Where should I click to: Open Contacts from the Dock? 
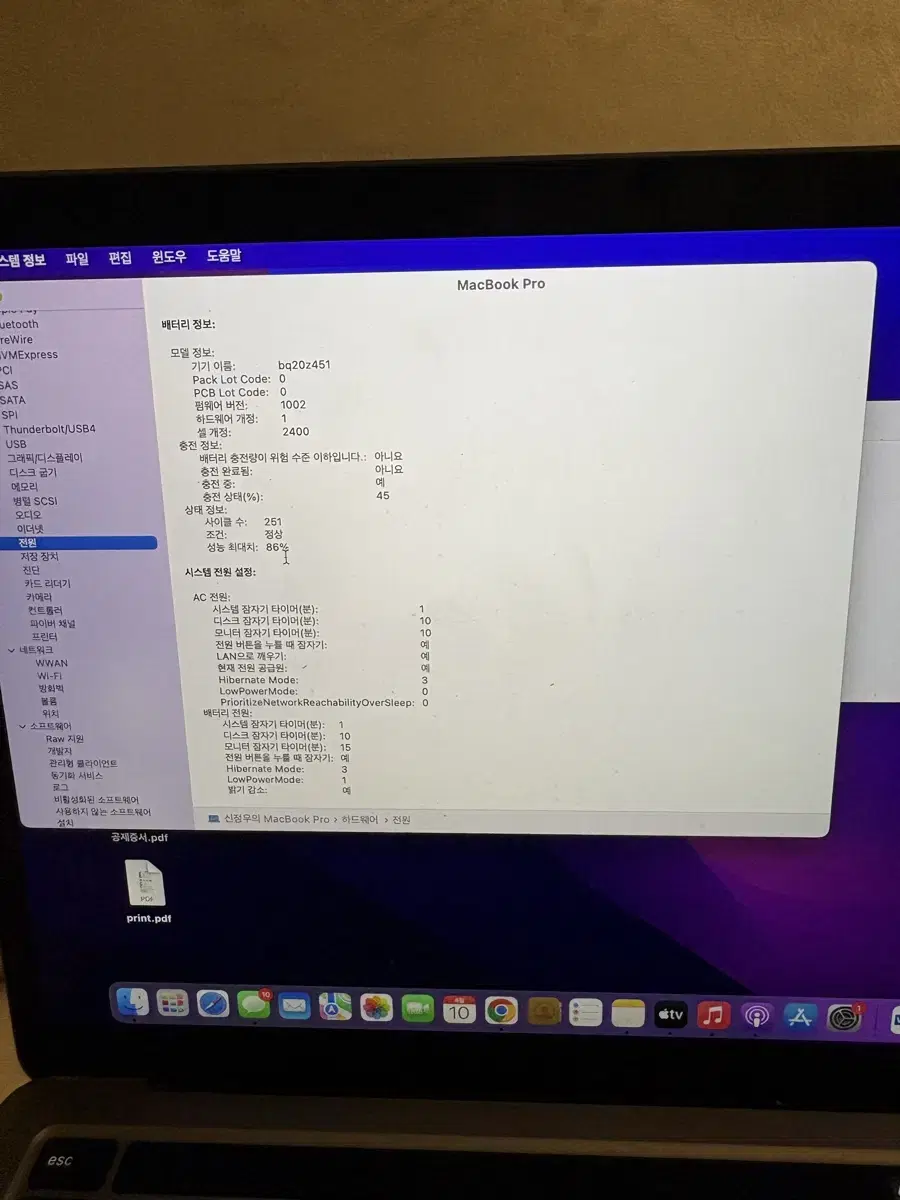pos(543,1012)
